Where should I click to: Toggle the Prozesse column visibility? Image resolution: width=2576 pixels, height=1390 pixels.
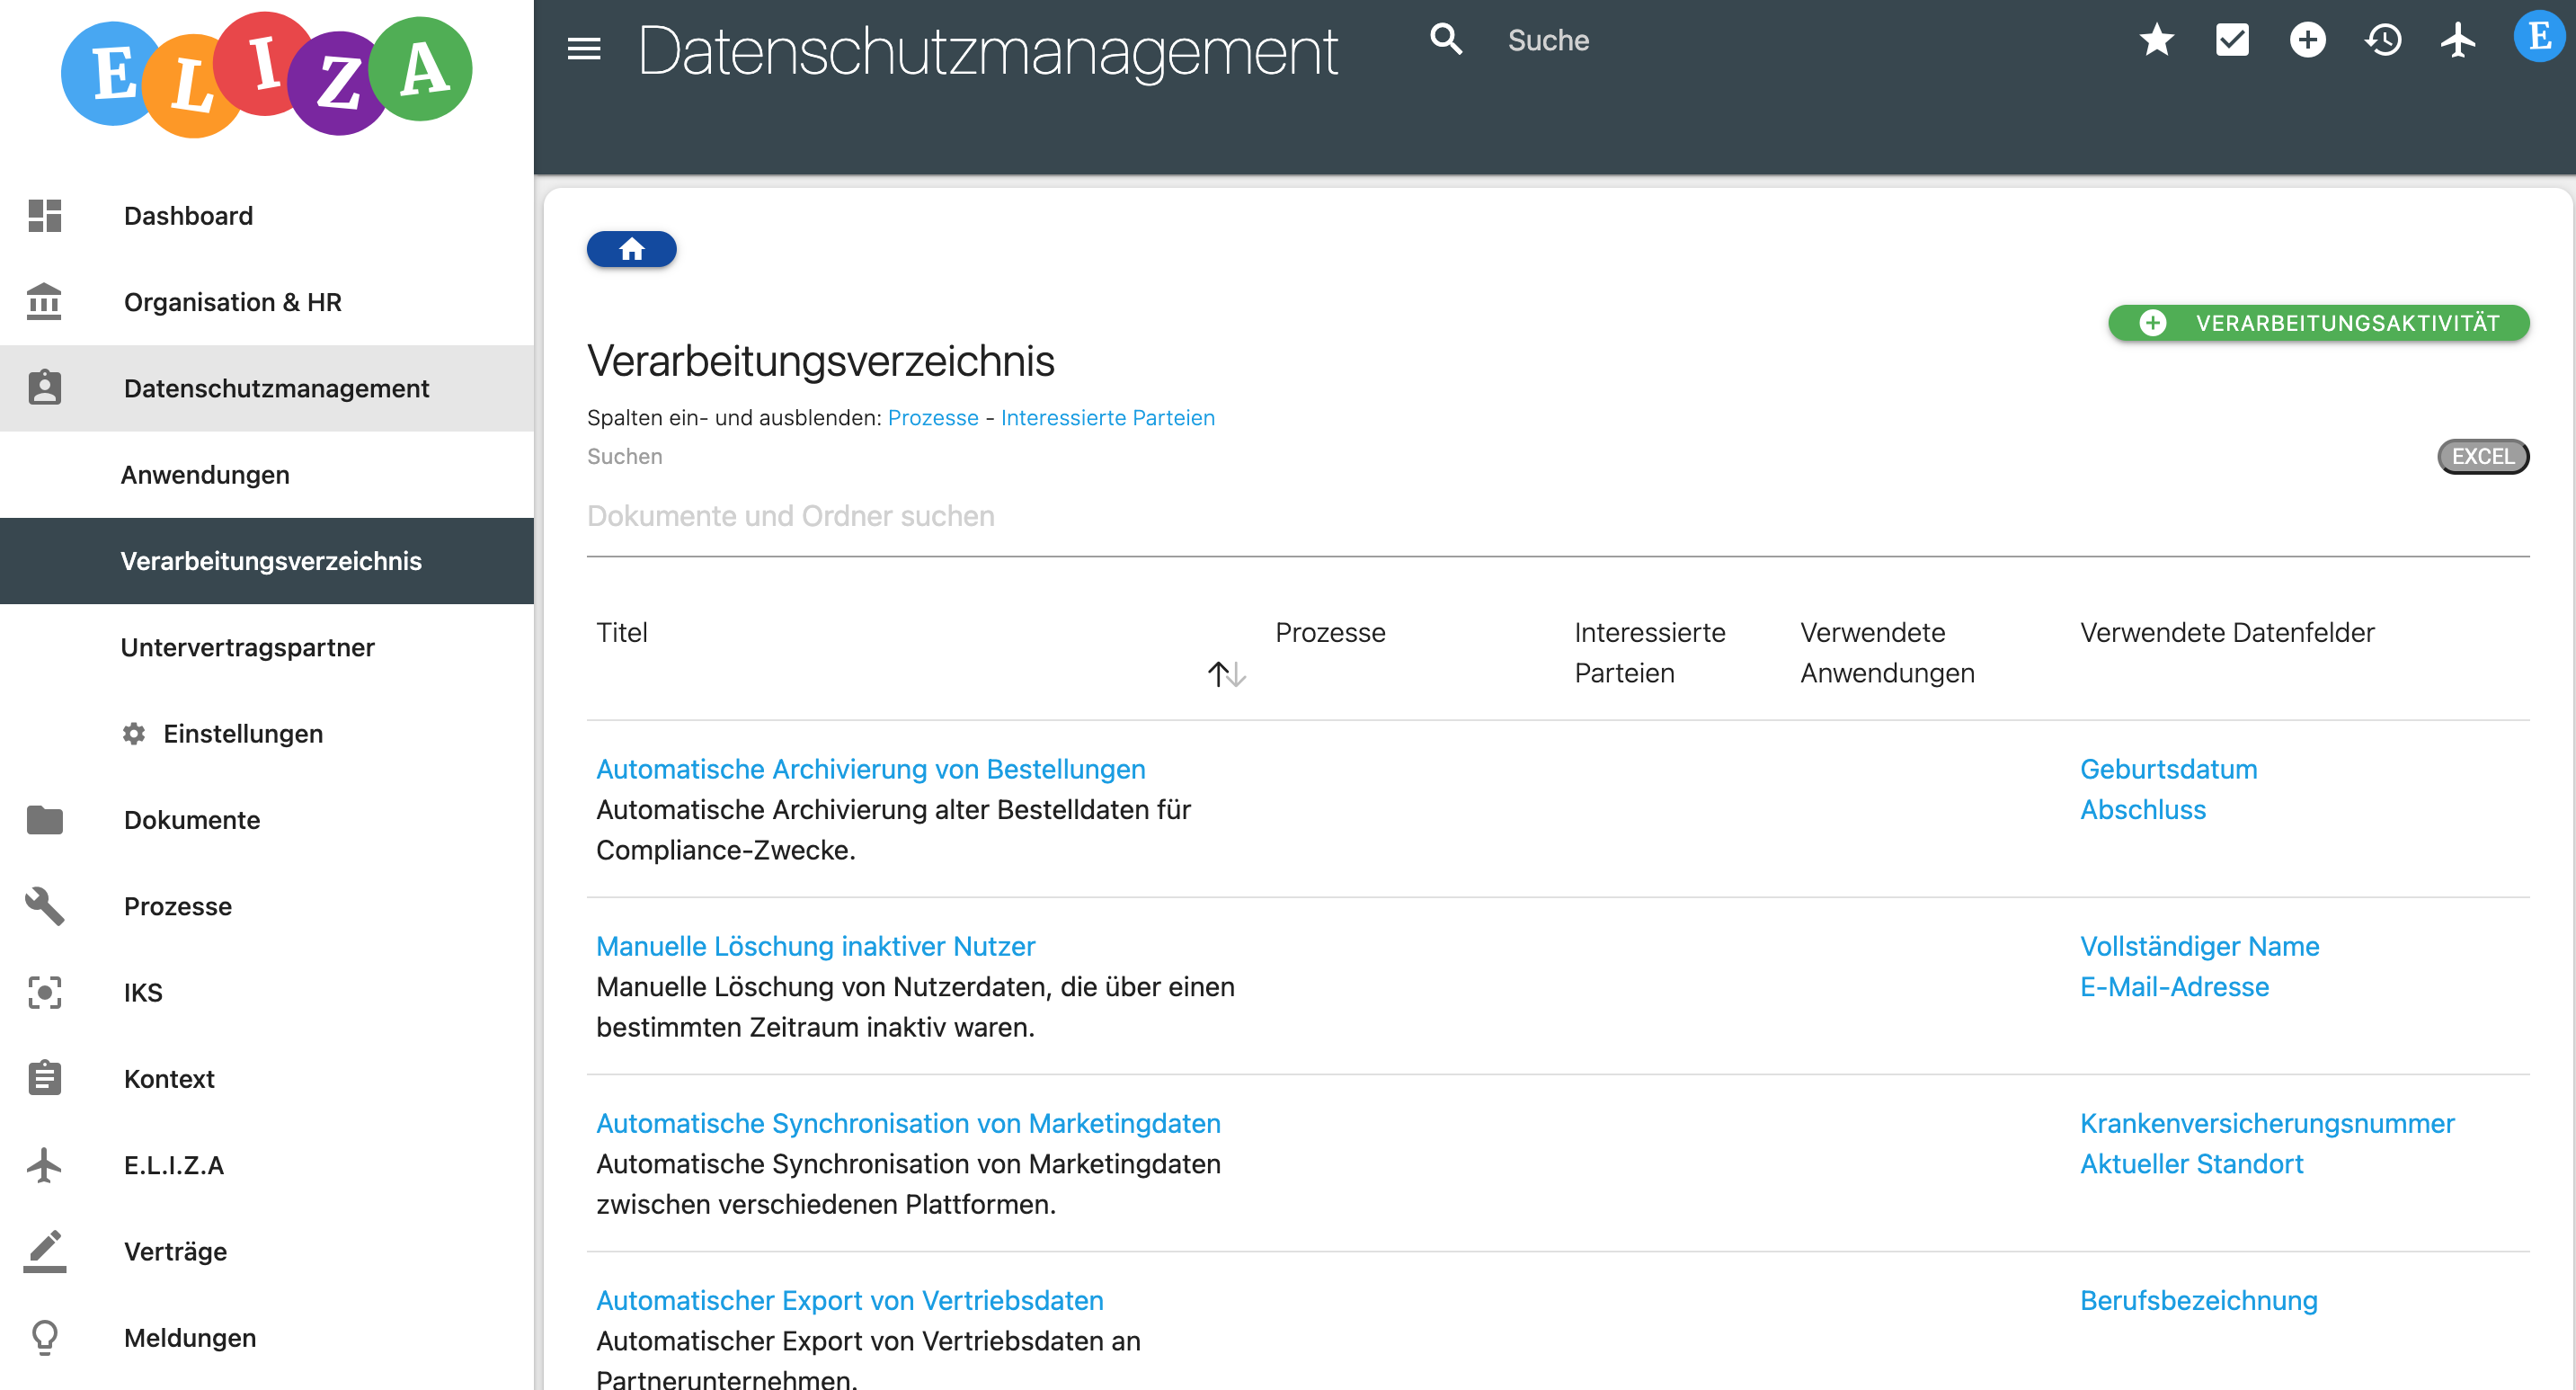pyautogui.click(x=932, y=417)
